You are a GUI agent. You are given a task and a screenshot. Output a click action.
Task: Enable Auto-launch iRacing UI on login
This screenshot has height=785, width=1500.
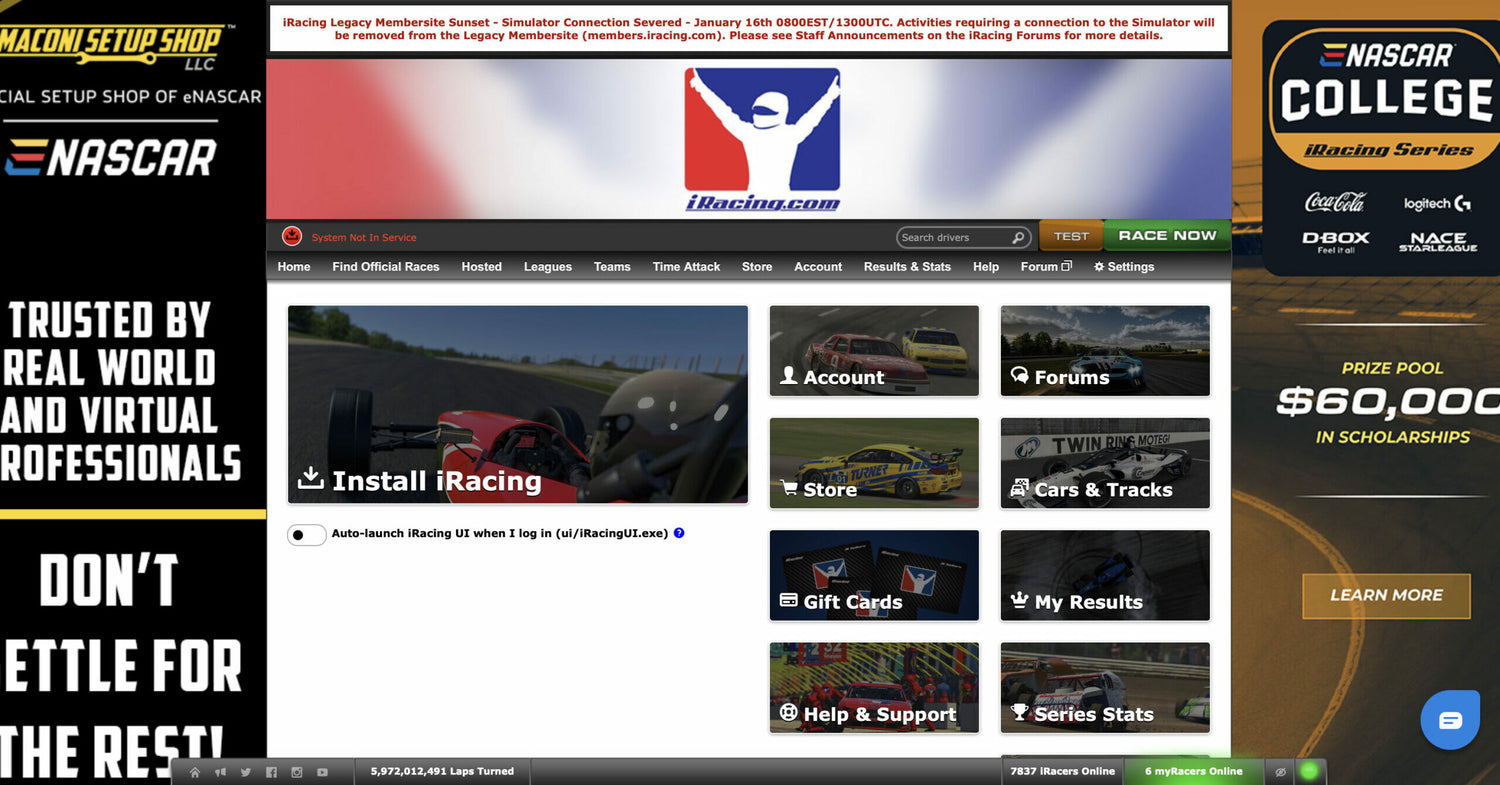click(306, 535)
